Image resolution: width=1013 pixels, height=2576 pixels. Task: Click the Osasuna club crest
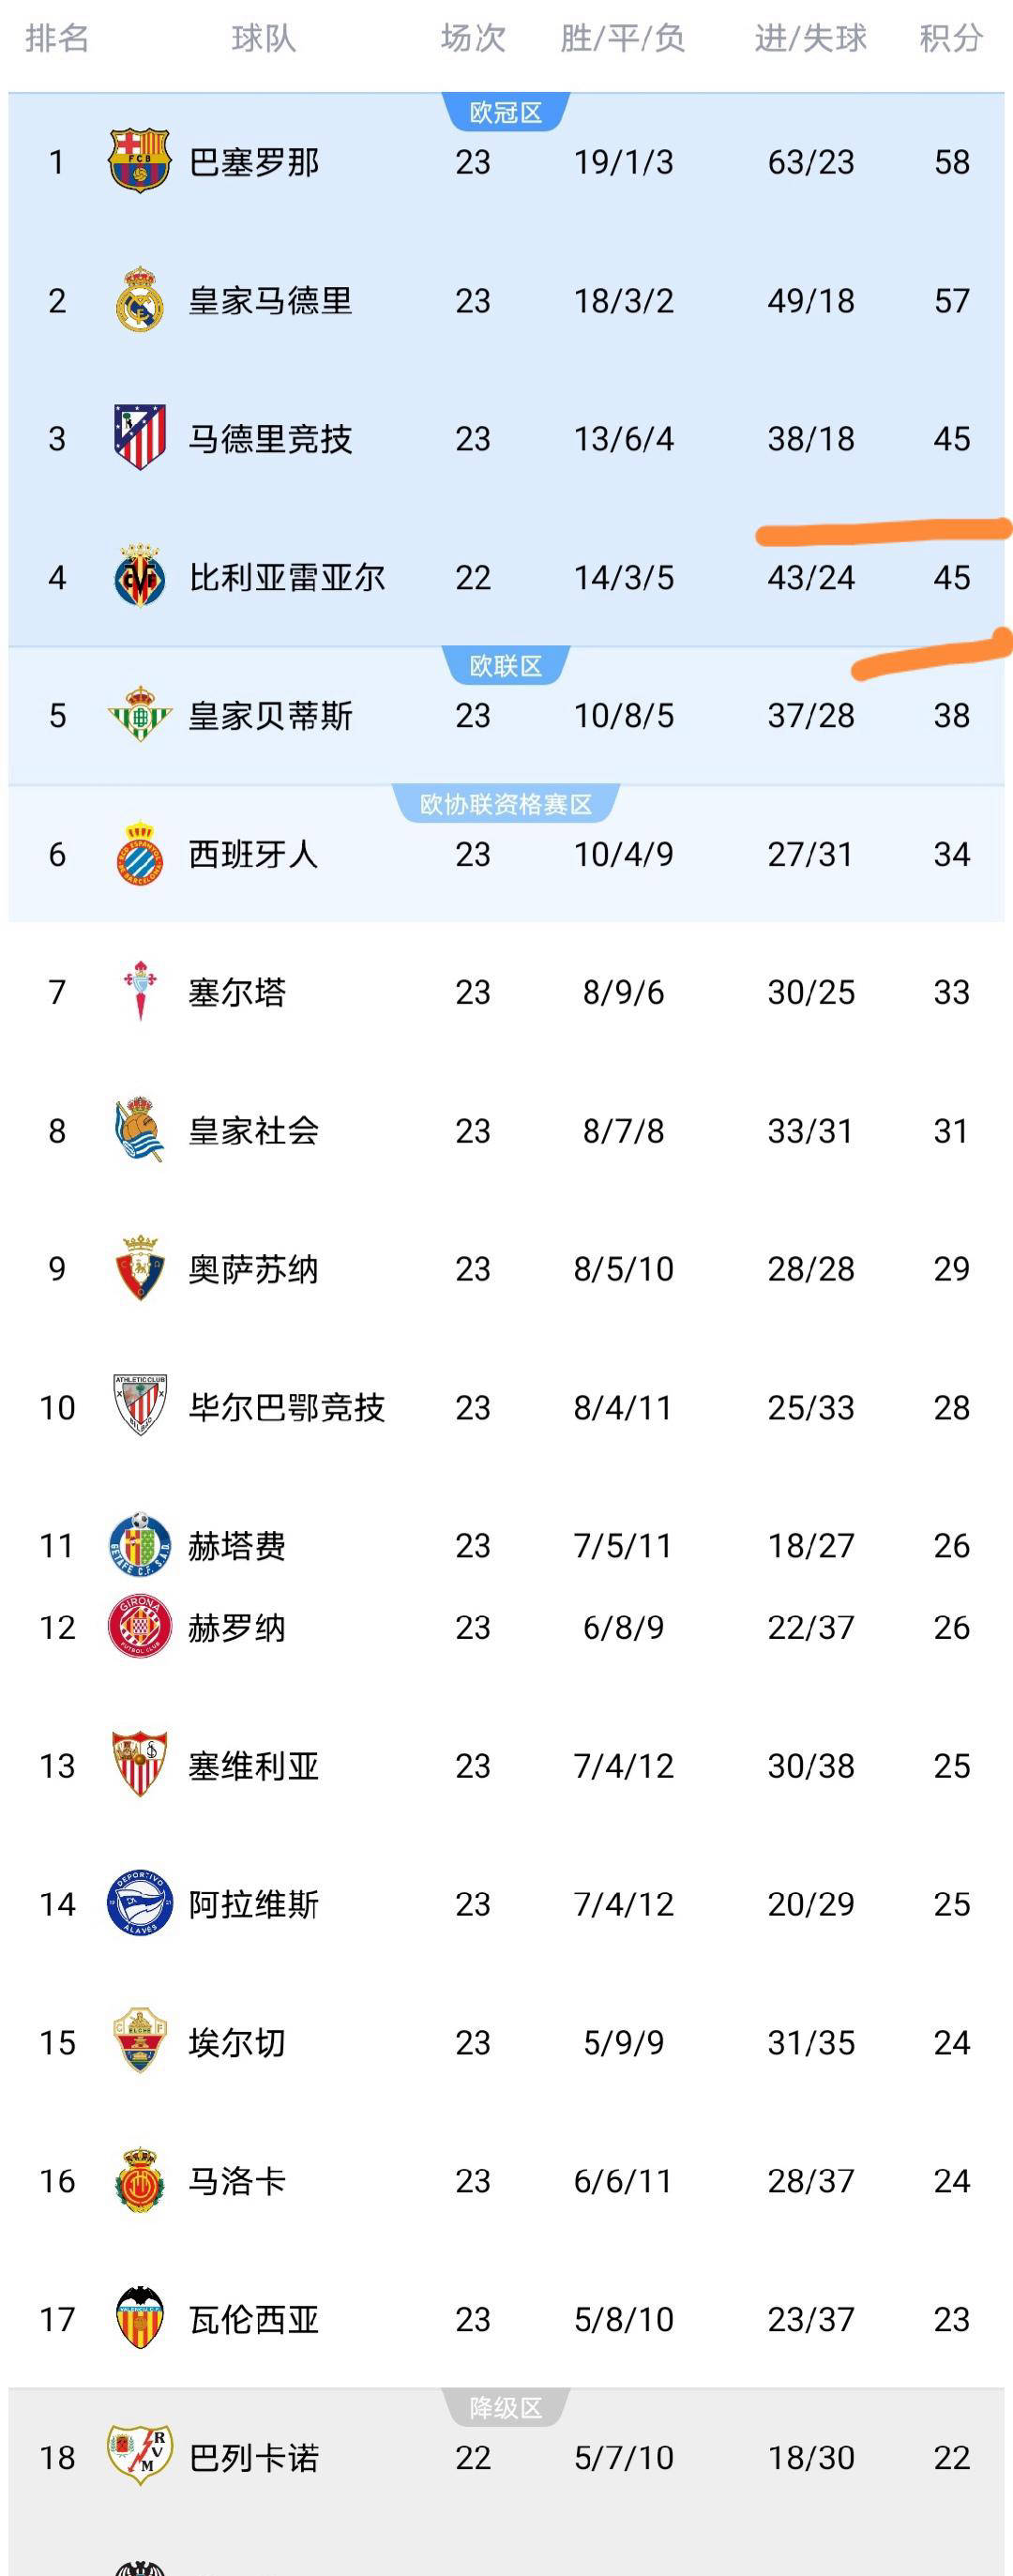point(140,1268)
